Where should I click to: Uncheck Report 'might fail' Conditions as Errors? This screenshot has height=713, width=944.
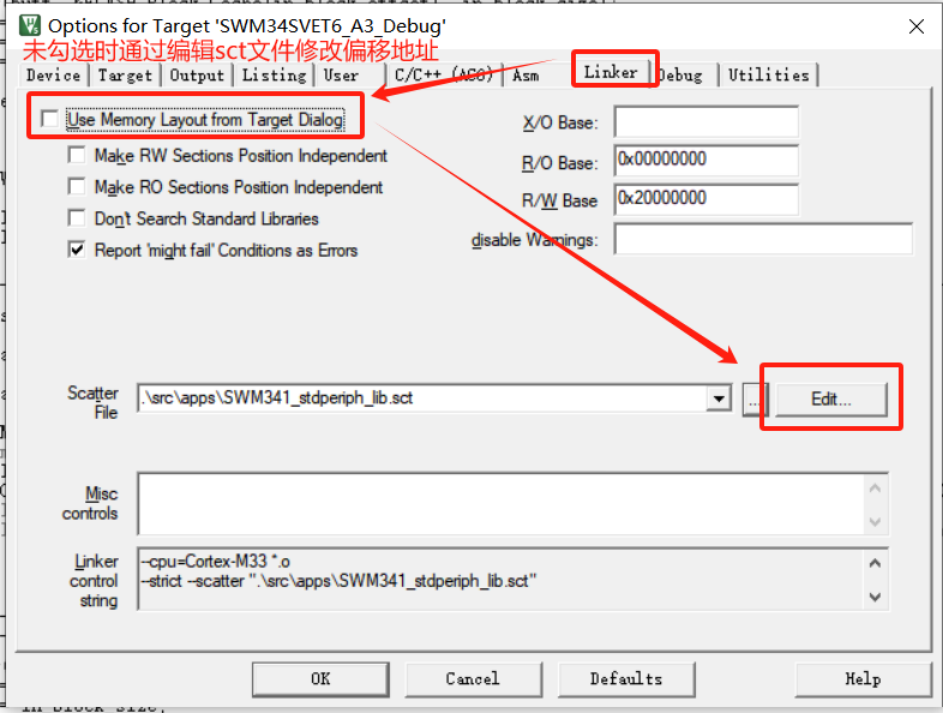76,250
